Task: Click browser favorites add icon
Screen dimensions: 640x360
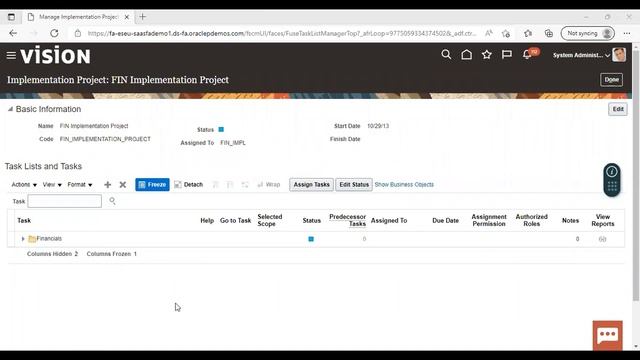Action: (506, 33)
